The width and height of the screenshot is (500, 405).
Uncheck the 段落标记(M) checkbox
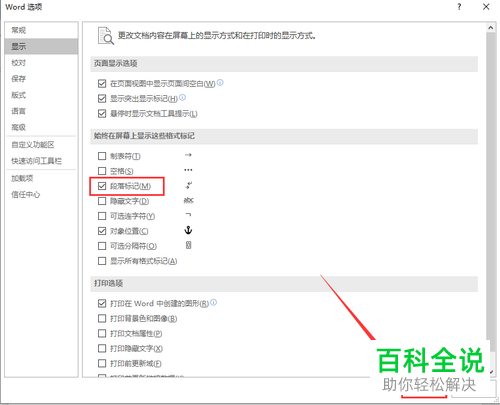[102, 186]
